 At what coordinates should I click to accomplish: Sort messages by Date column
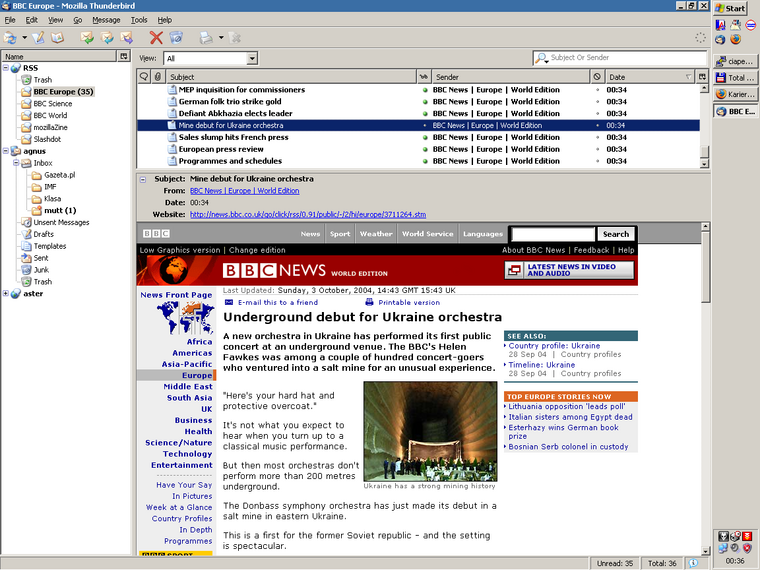650,77
